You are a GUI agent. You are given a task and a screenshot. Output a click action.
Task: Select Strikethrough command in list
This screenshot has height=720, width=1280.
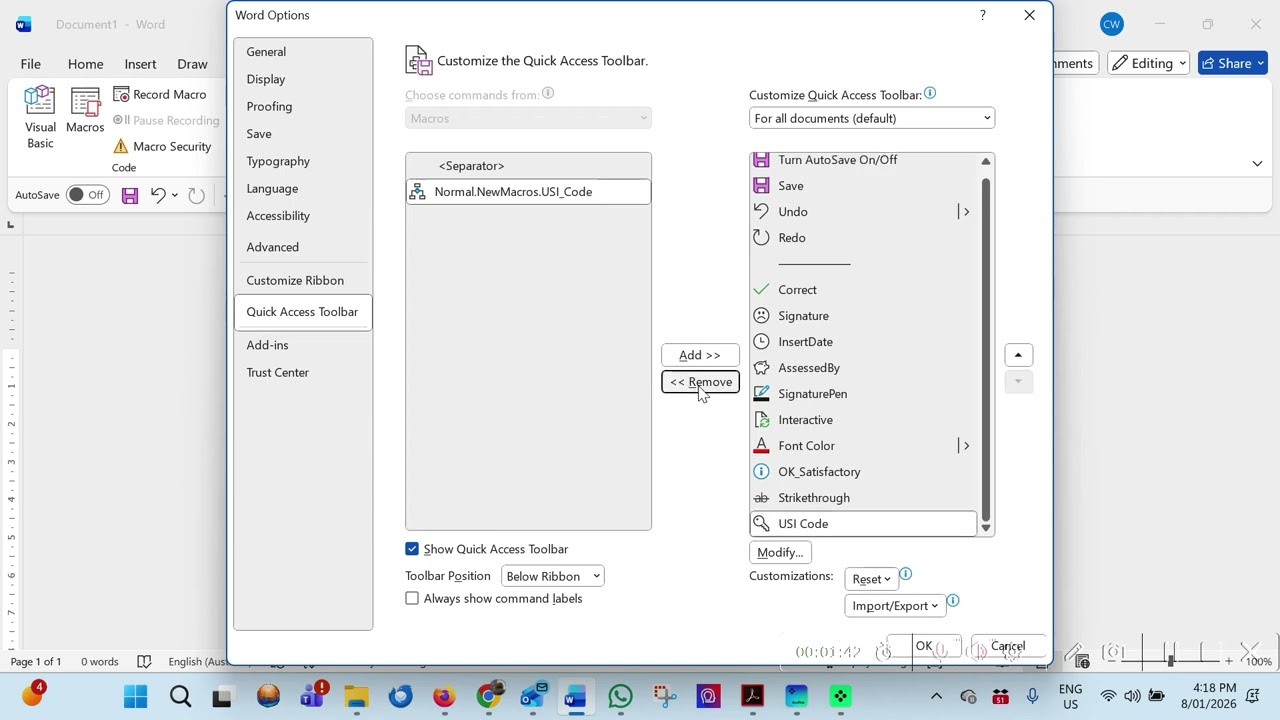click(862, 498)
